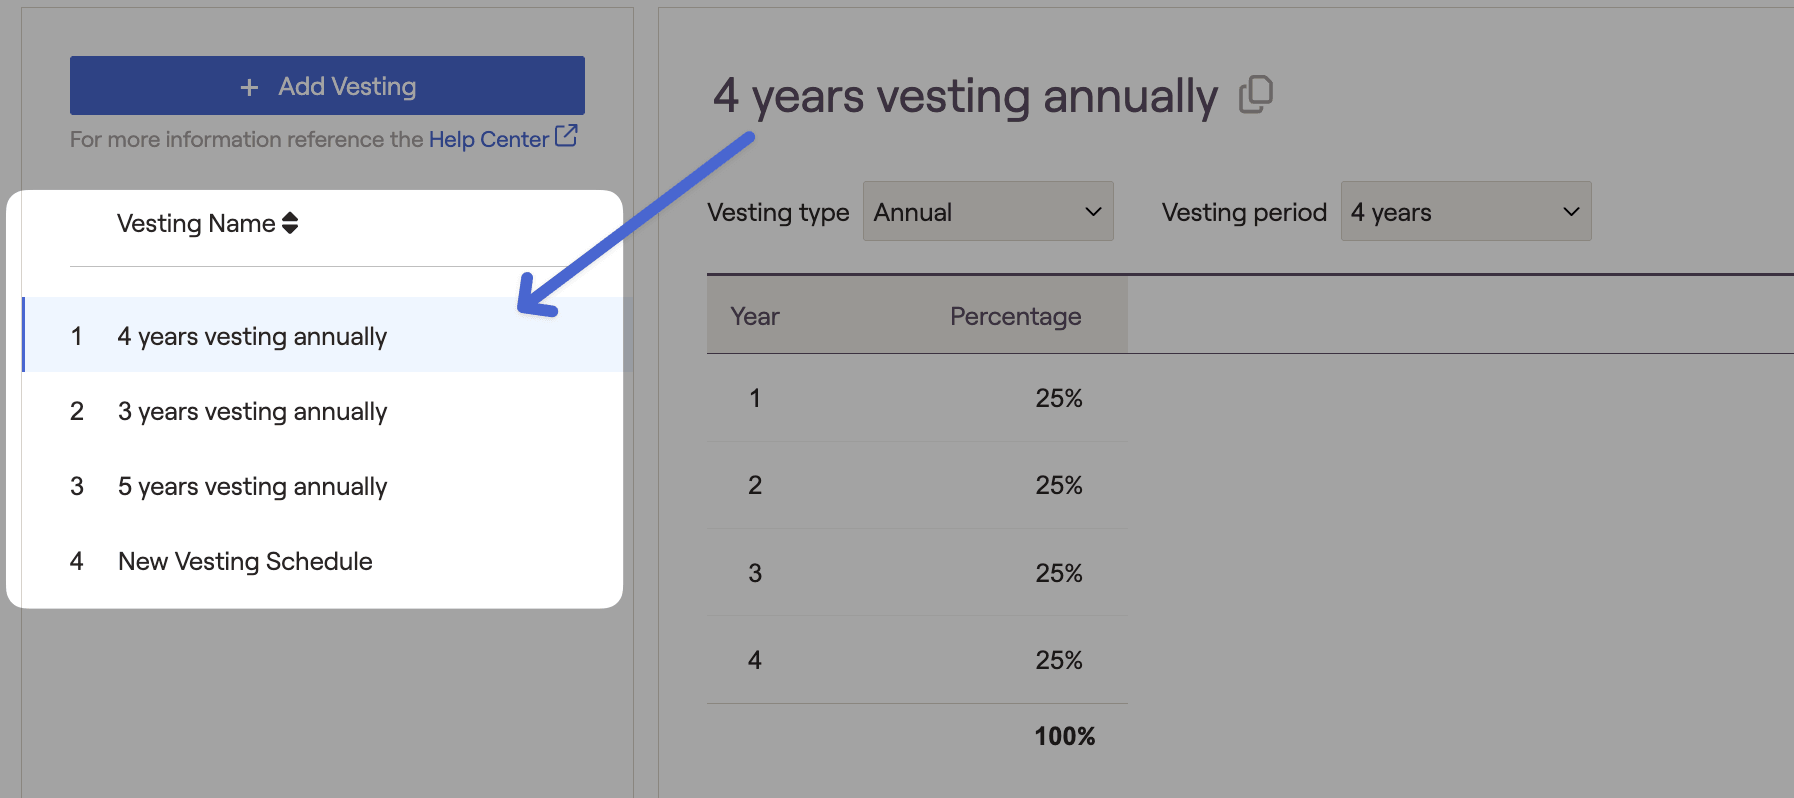Image resolution: width=1794 pixels, height=798 pixels.
Task: Click the plus icon on Add Vesting
Action: (249, 88)
